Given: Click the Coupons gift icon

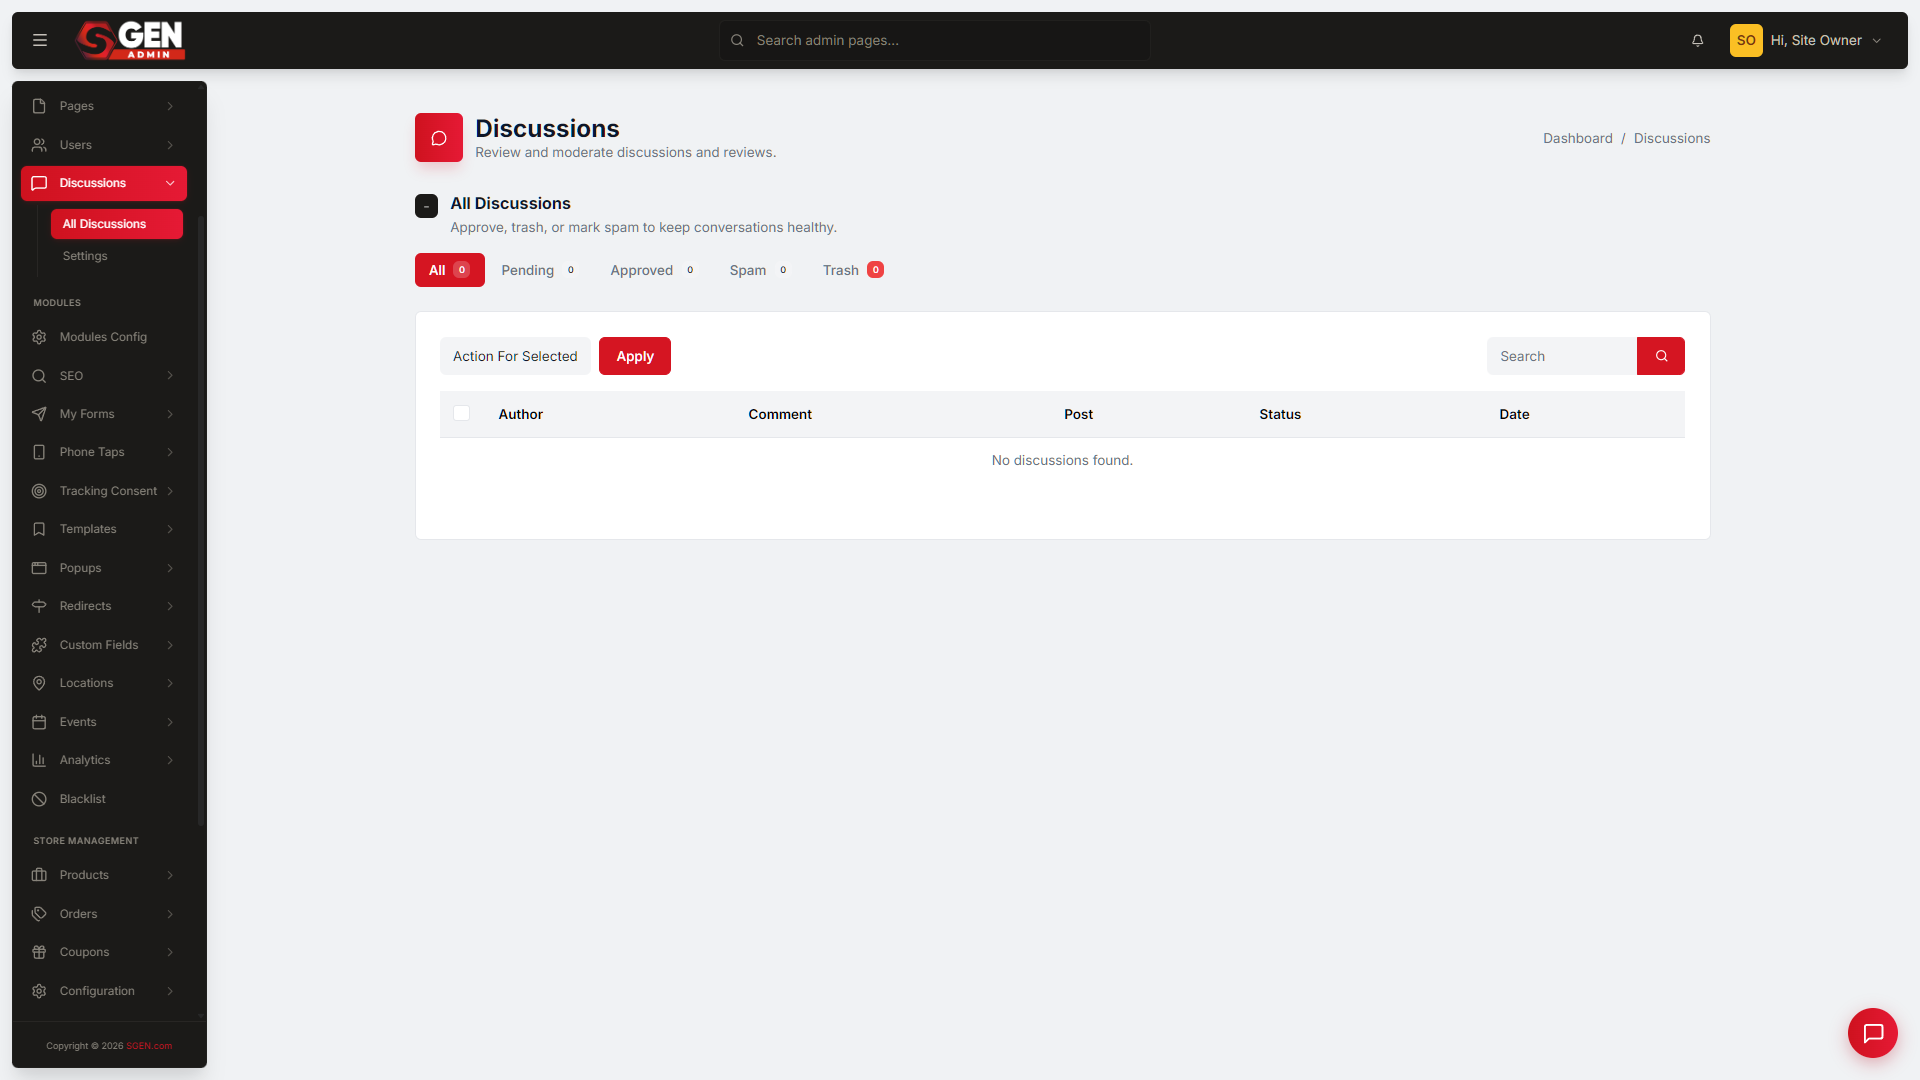Looking at the screenshot, I should point(39,952).
